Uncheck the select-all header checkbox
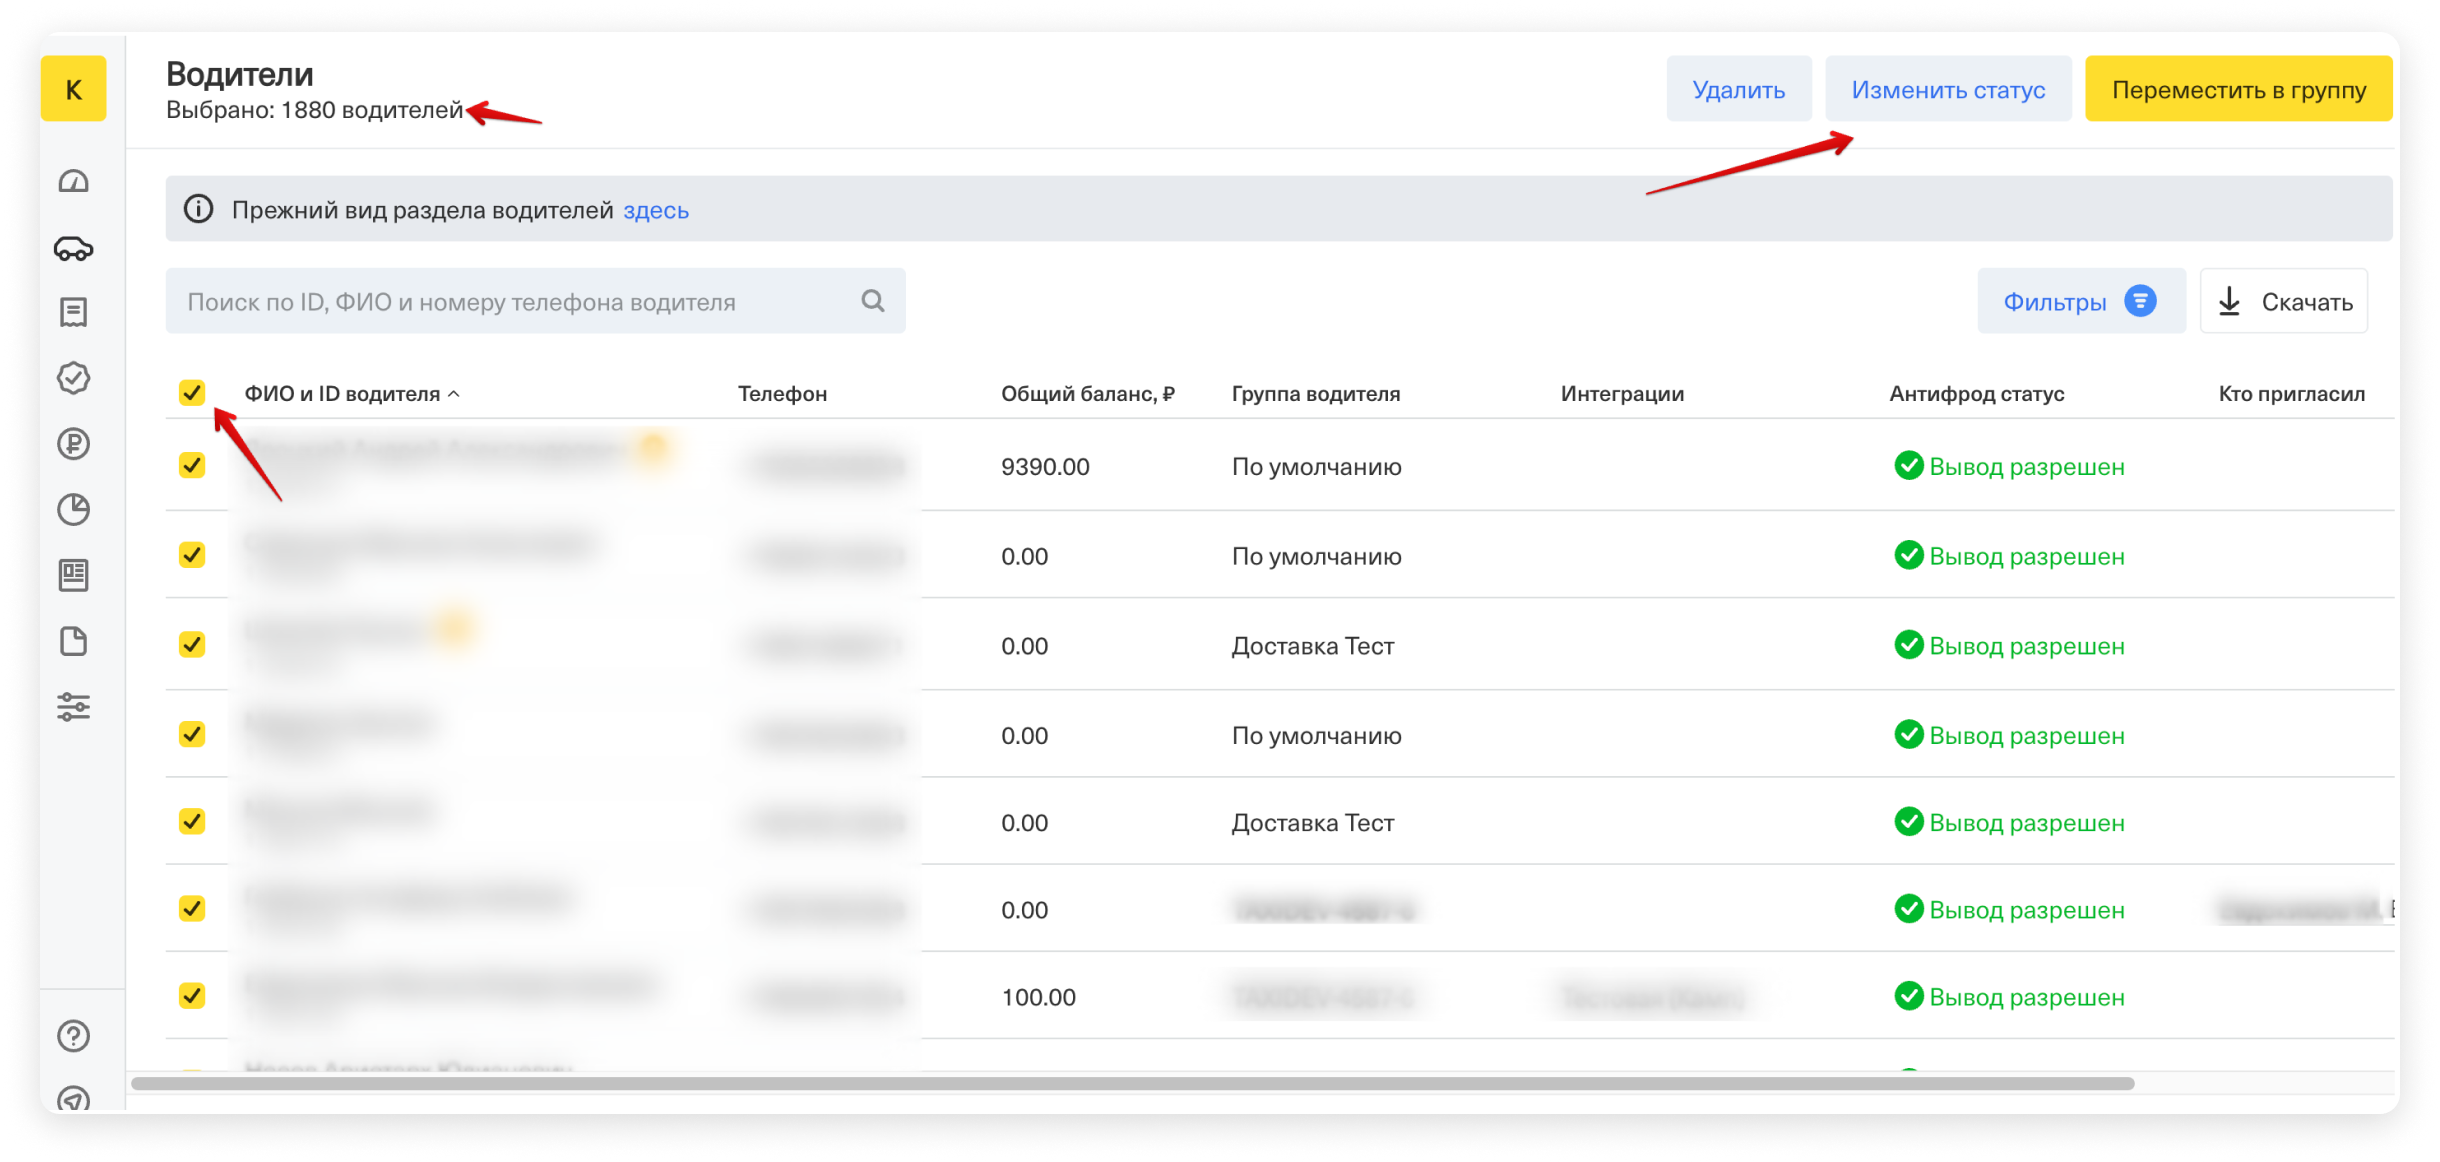 click(x=192, y=393)
